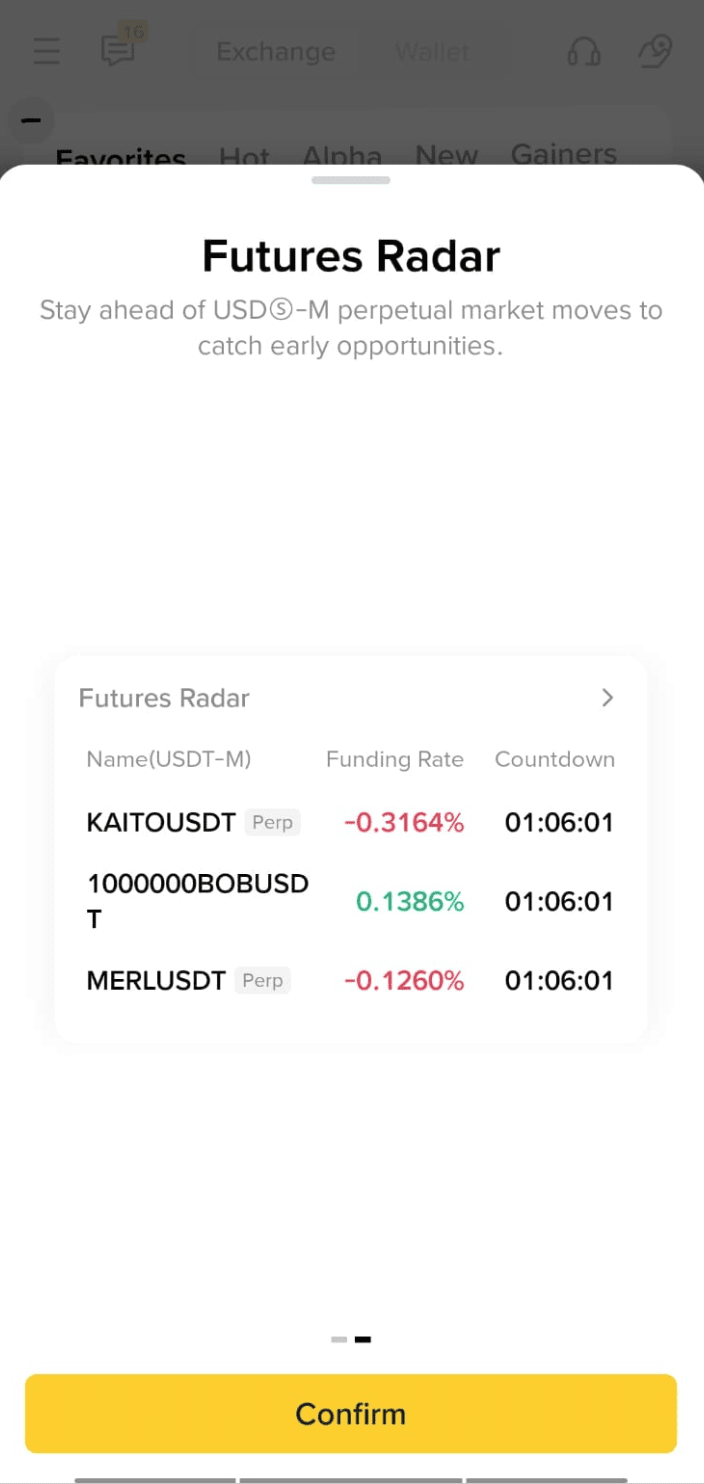Tap the first gray page indicator dot
Screen dimensions: 704x1484
point(339,1339)
